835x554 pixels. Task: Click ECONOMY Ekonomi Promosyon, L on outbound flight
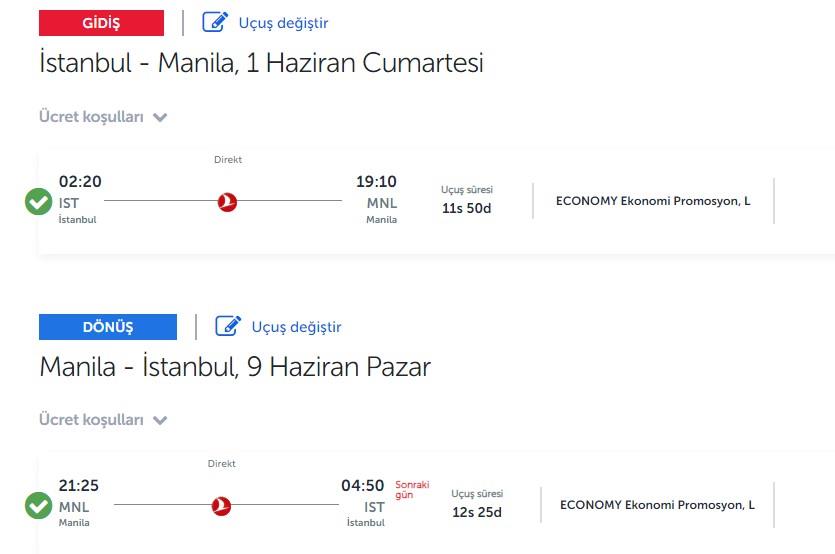[653, 201]
